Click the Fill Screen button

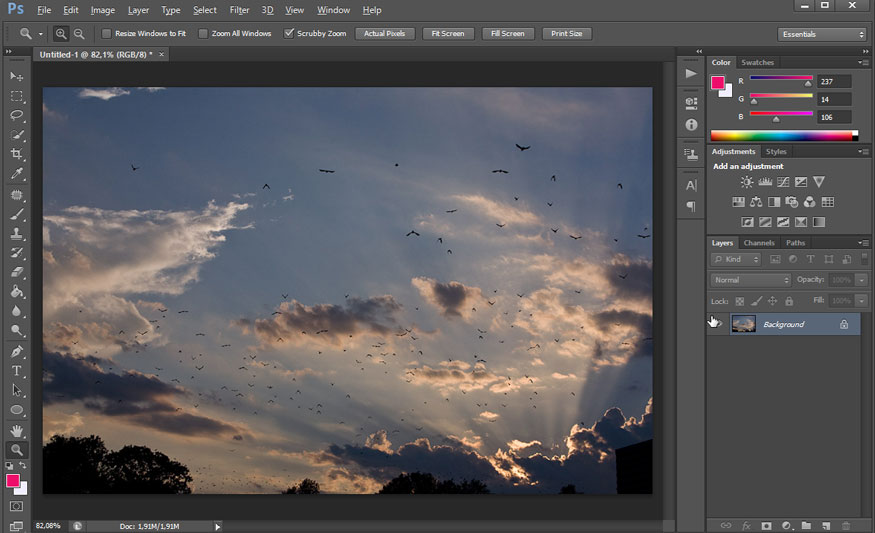coord(507,33)
